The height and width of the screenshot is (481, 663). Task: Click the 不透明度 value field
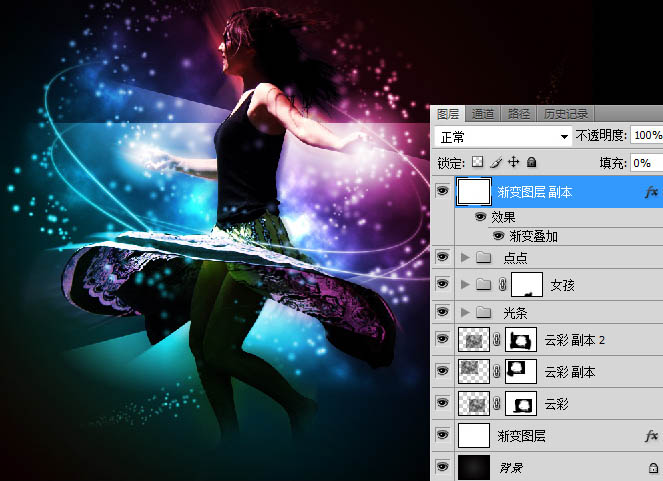click(646, 135)
